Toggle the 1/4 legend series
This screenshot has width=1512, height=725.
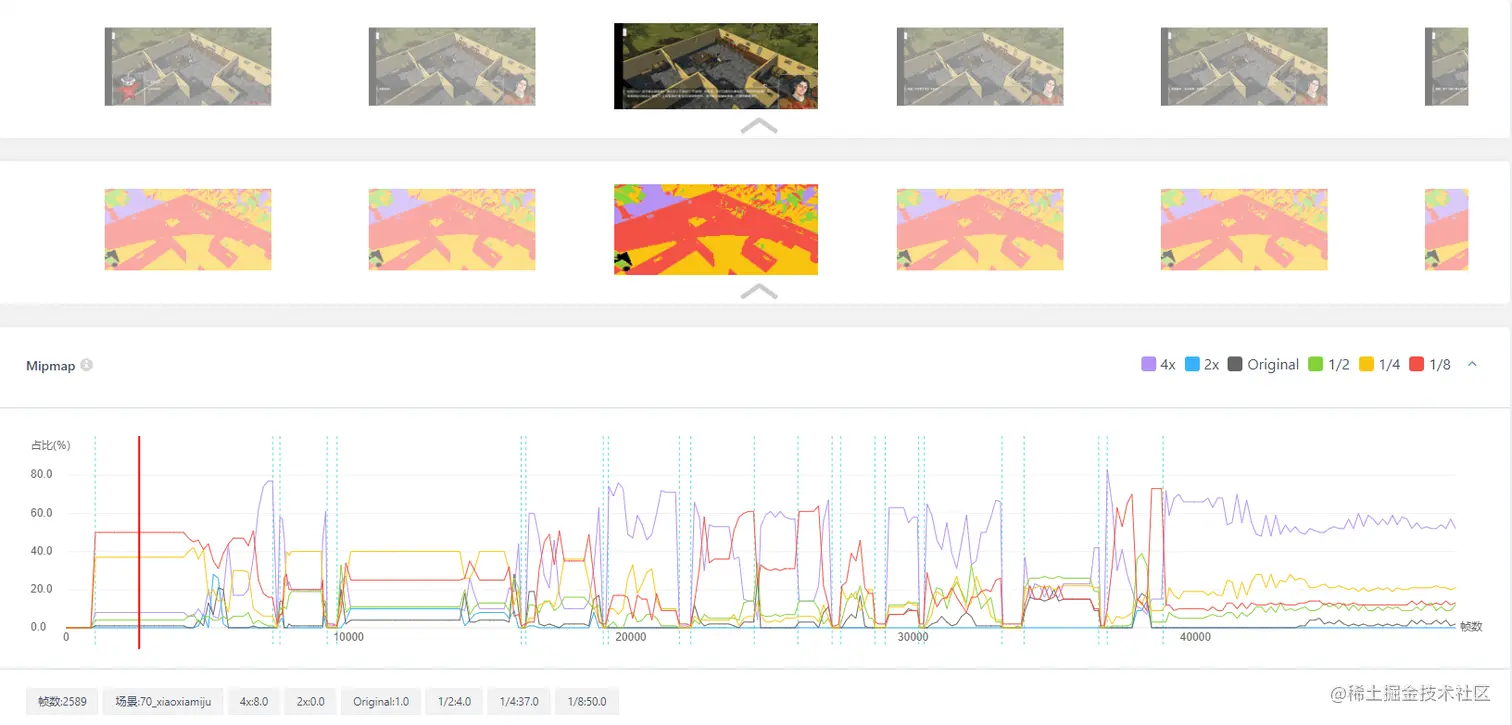[1379, 365]
